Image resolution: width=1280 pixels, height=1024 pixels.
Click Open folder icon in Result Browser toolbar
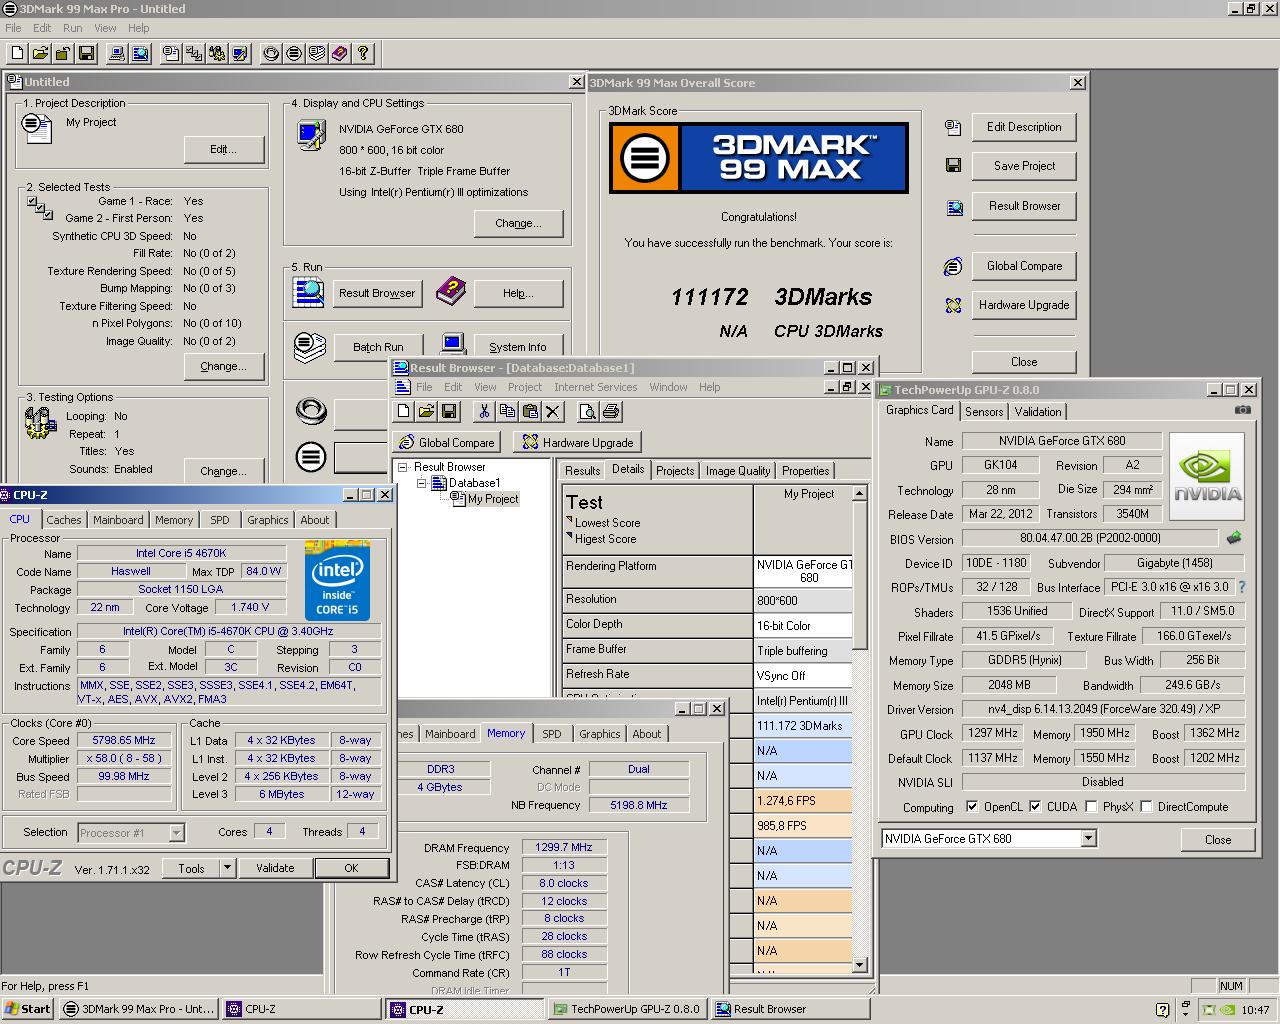coord(426,411)
